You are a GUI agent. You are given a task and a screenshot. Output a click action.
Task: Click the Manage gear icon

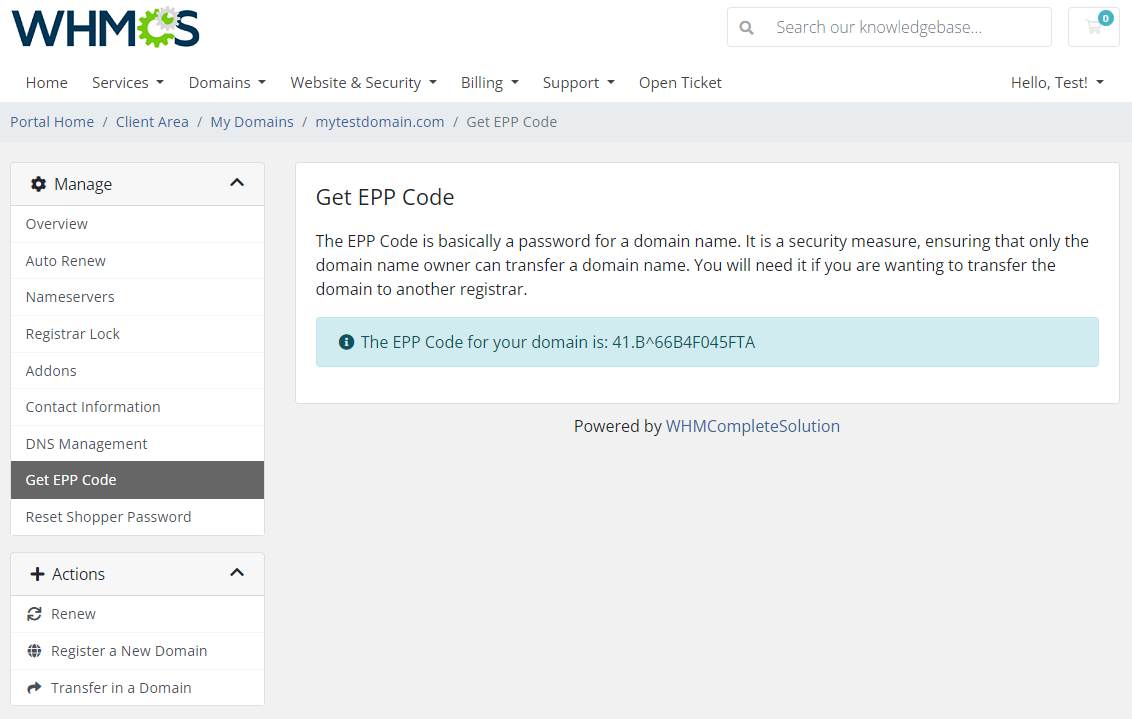coord(38,184)
